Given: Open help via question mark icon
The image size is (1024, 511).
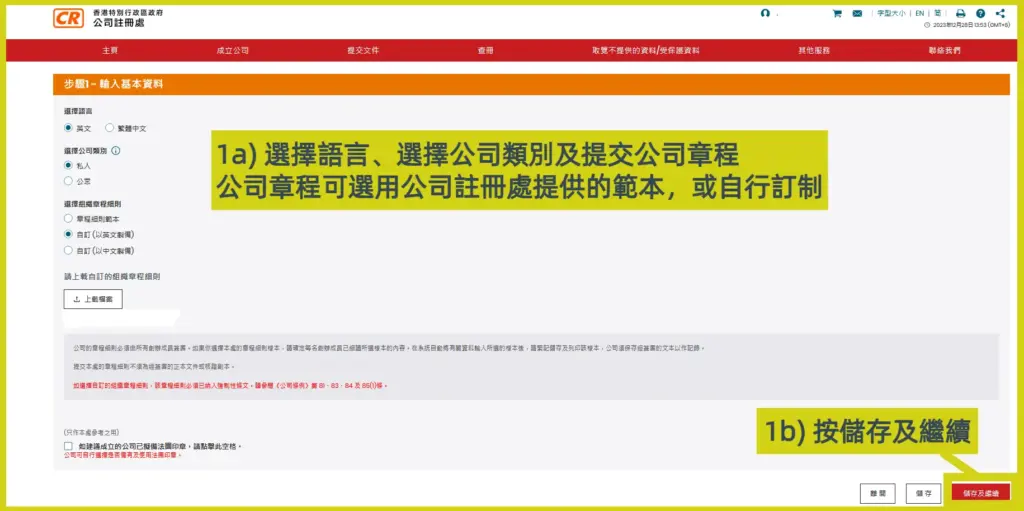Looking at the screenshot, I should point(980,14).
